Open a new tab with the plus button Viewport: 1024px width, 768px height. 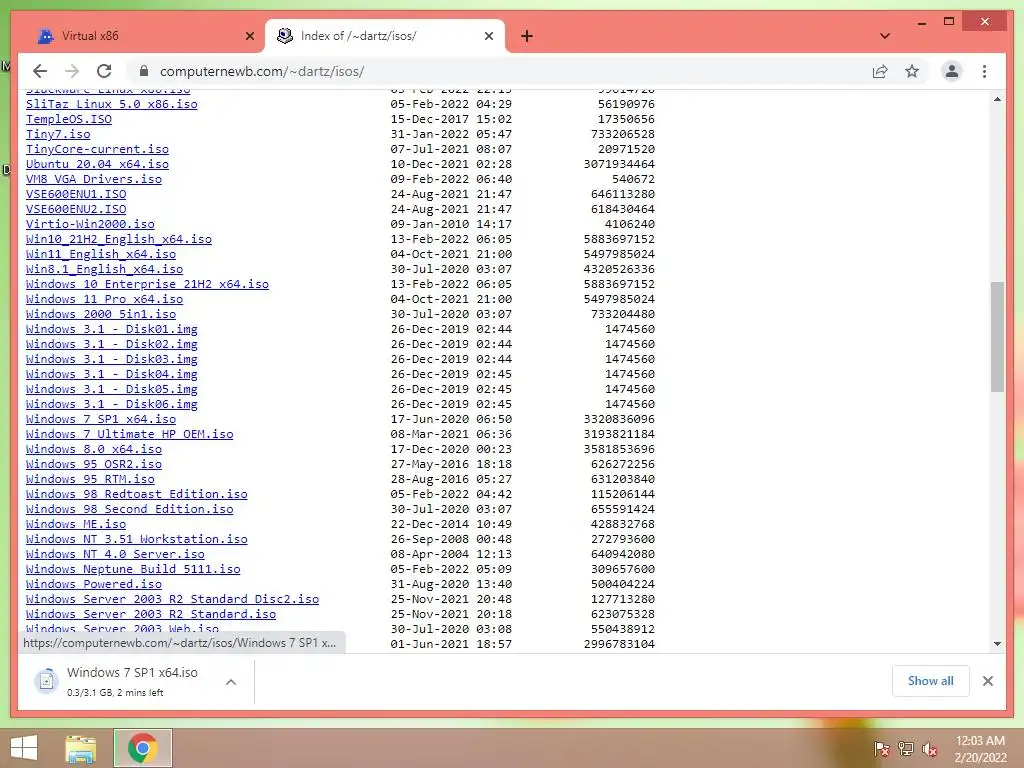[x=526, y=36]
